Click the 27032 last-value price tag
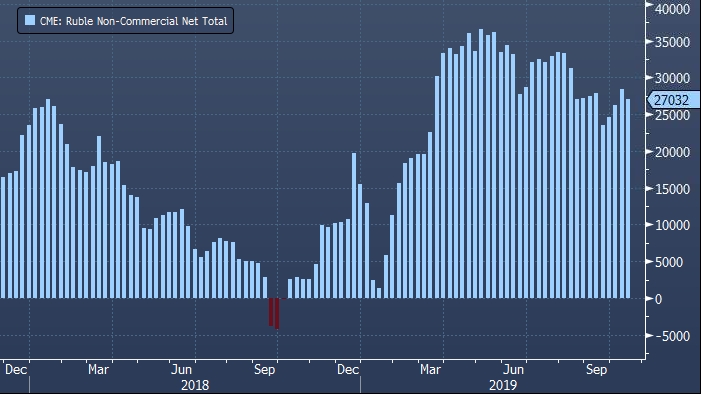This screenshot has width=701, height=395. (x=673, y=100)
